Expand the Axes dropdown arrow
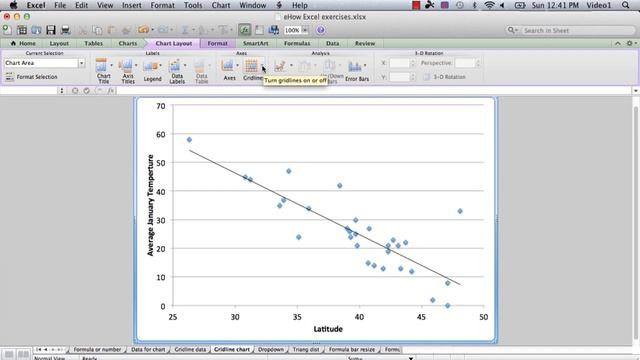 pyautogui.click(x=237, y=65)
